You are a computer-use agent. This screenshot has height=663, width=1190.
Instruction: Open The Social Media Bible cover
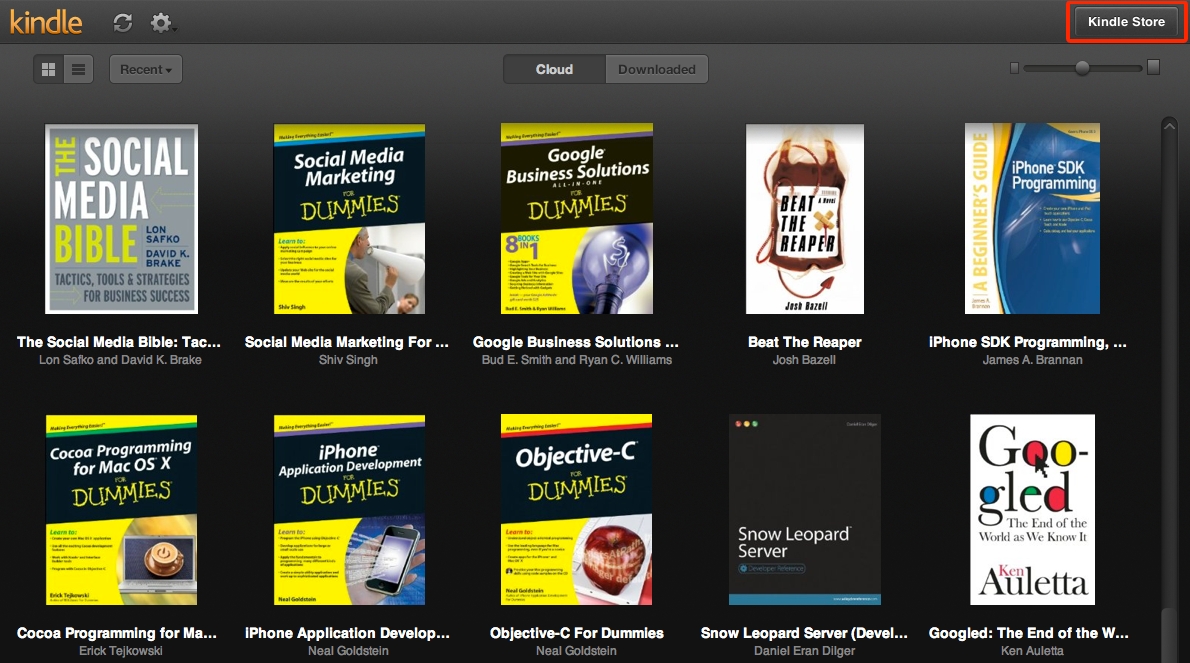pyautogui.click(x=121, y=219)
